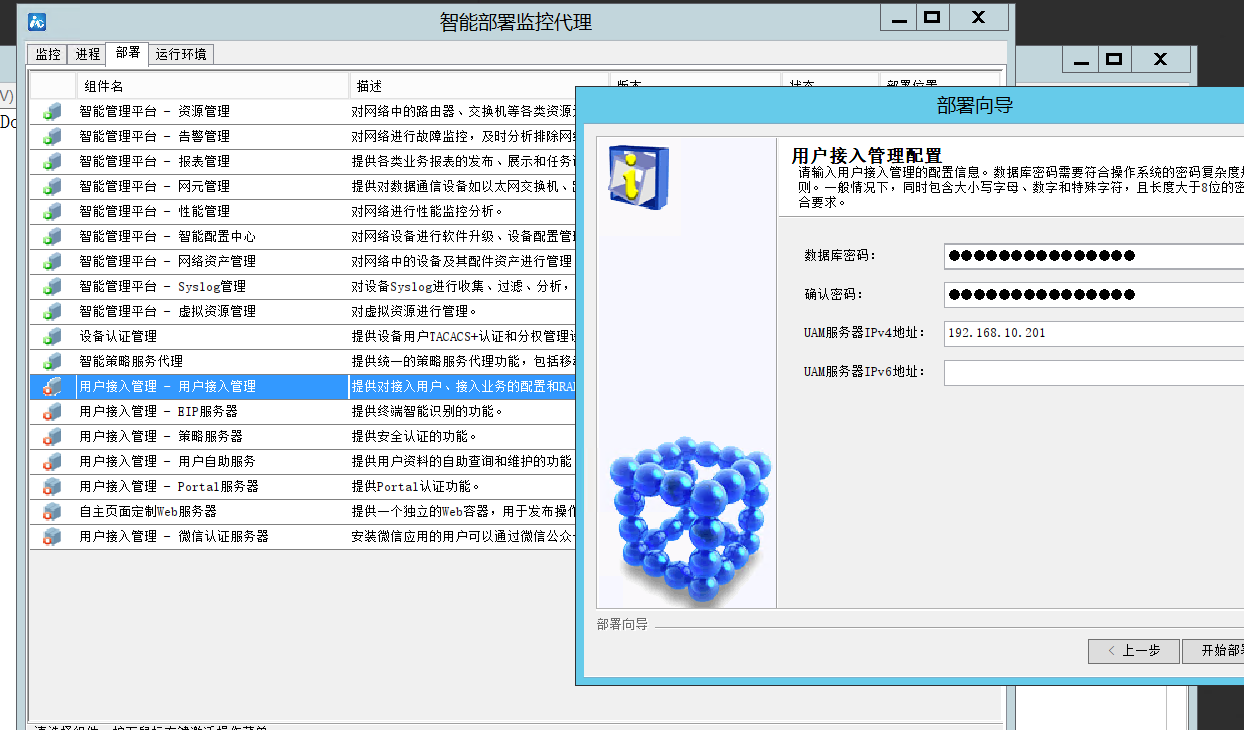Select the 自主页面定制Web服务器 name
Screen dimensions: 1244x730
coord(148,511)
